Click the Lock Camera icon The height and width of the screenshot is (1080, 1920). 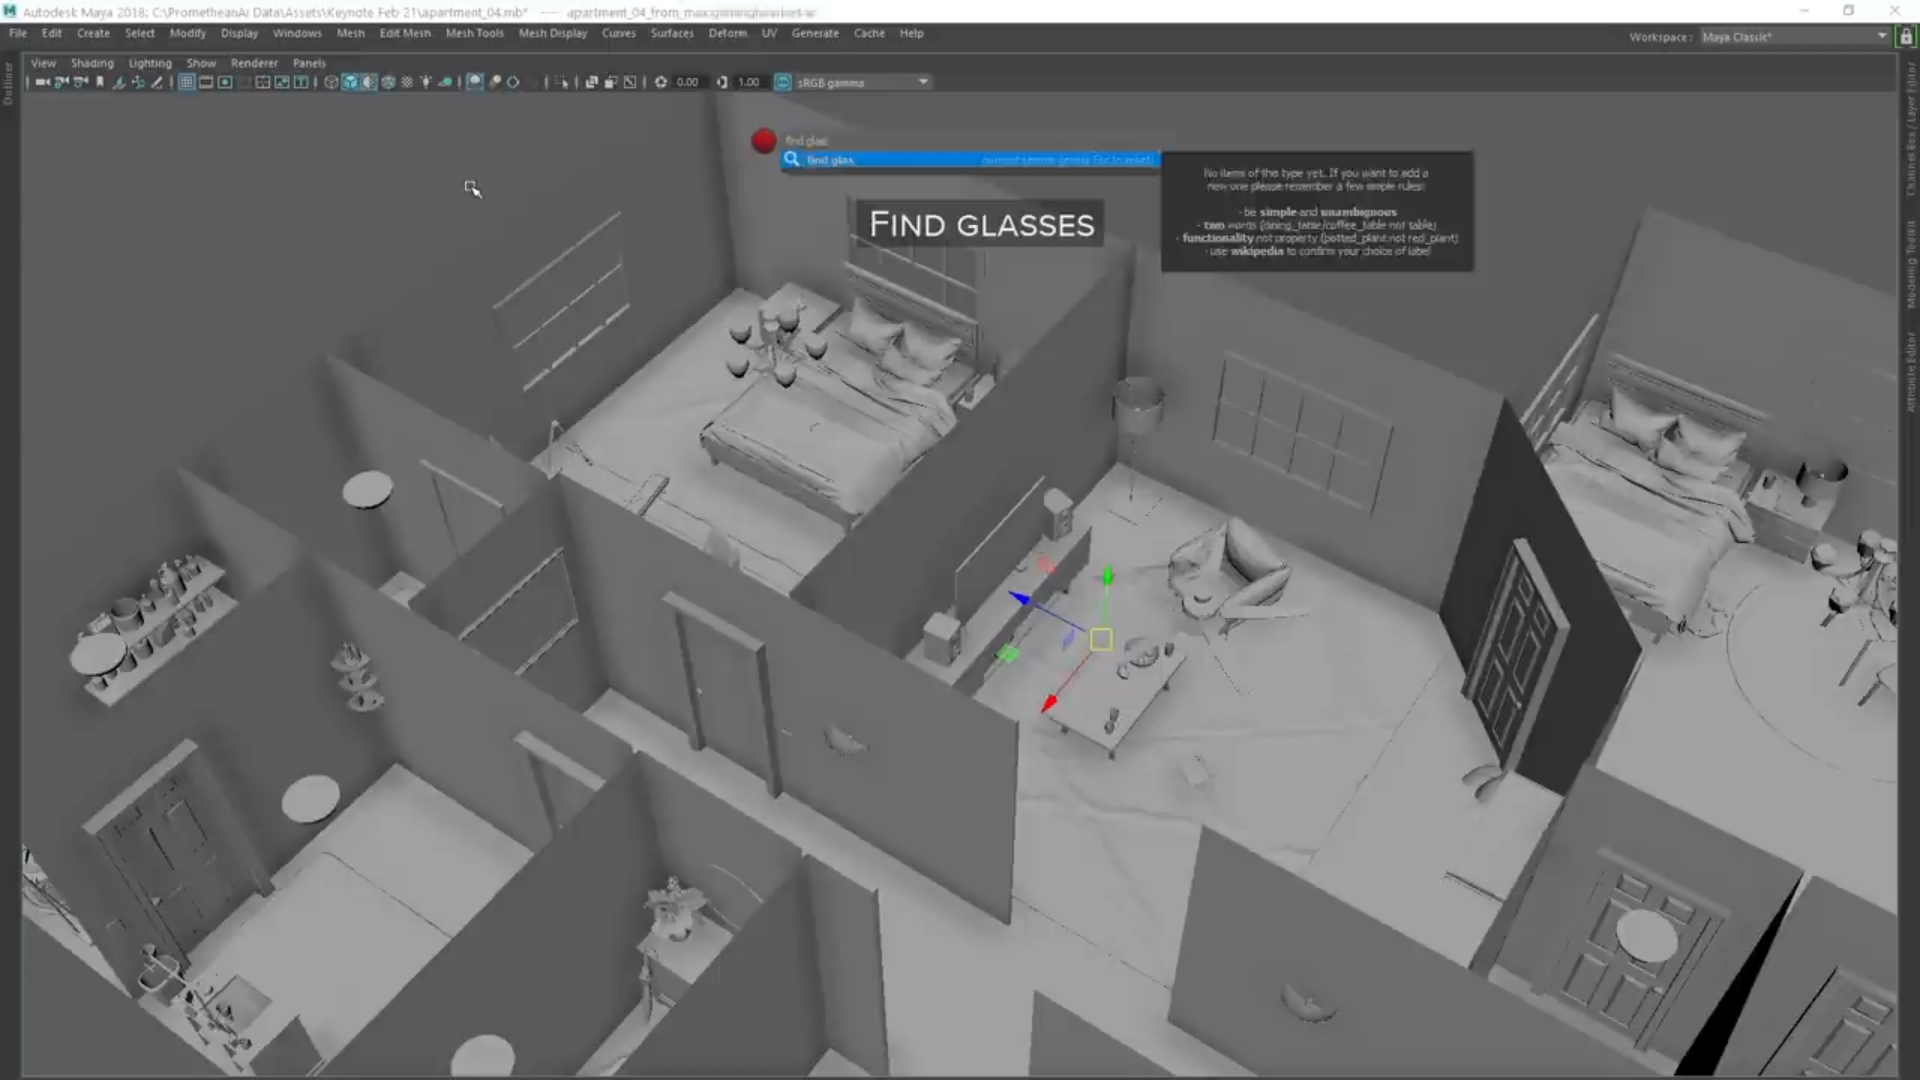coord(61,82)
